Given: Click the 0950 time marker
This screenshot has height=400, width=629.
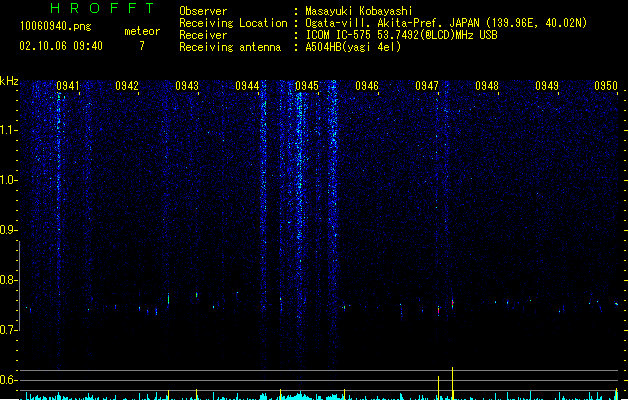Looking at the screenshot, I should [x=606, y=86].
